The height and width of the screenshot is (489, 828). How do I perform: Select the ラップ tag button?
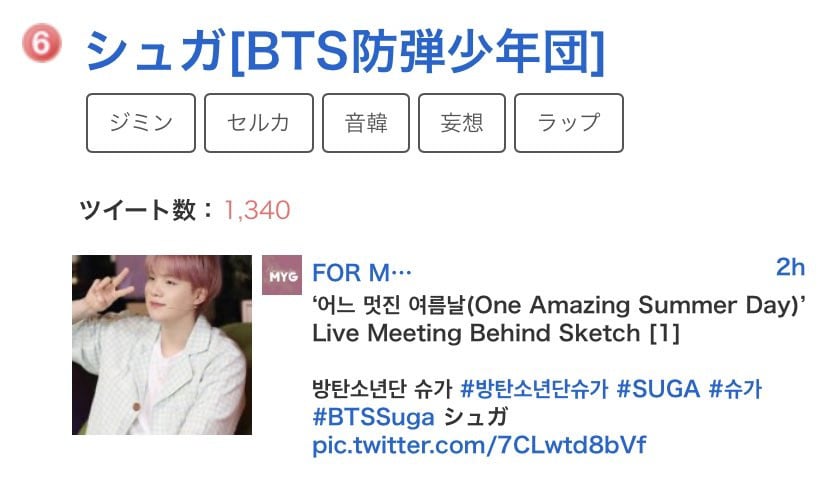[569, 123]
